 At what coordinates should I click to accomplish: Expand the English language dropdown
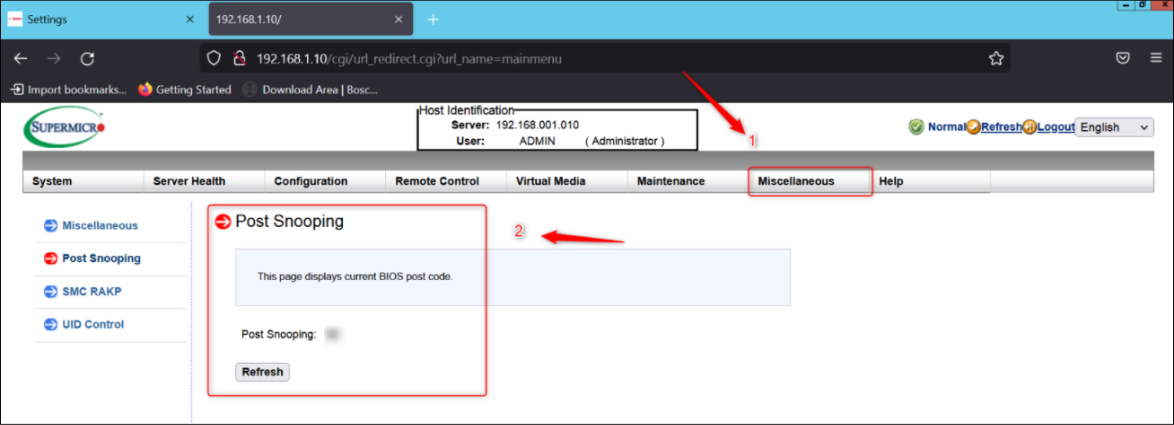tap(1115, 127)
